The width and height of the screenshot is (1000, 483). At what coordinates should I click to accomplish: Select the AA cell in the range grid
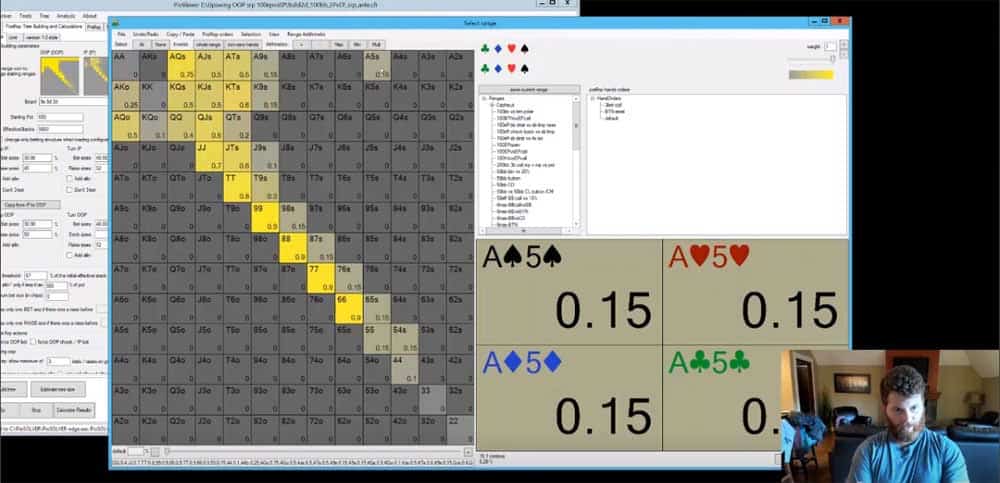click(126, 65)
